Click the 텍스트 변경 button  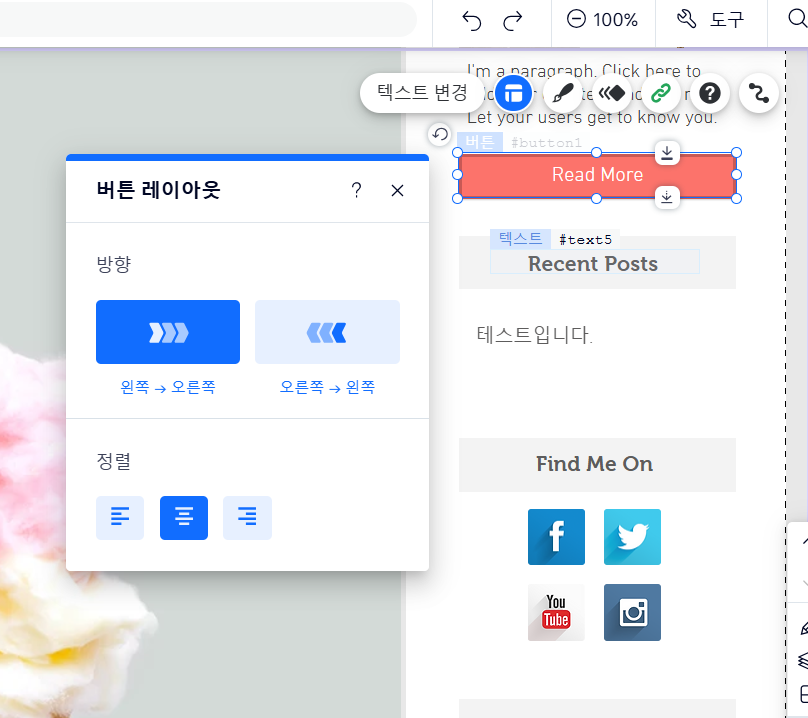click(x=422, y=93)
